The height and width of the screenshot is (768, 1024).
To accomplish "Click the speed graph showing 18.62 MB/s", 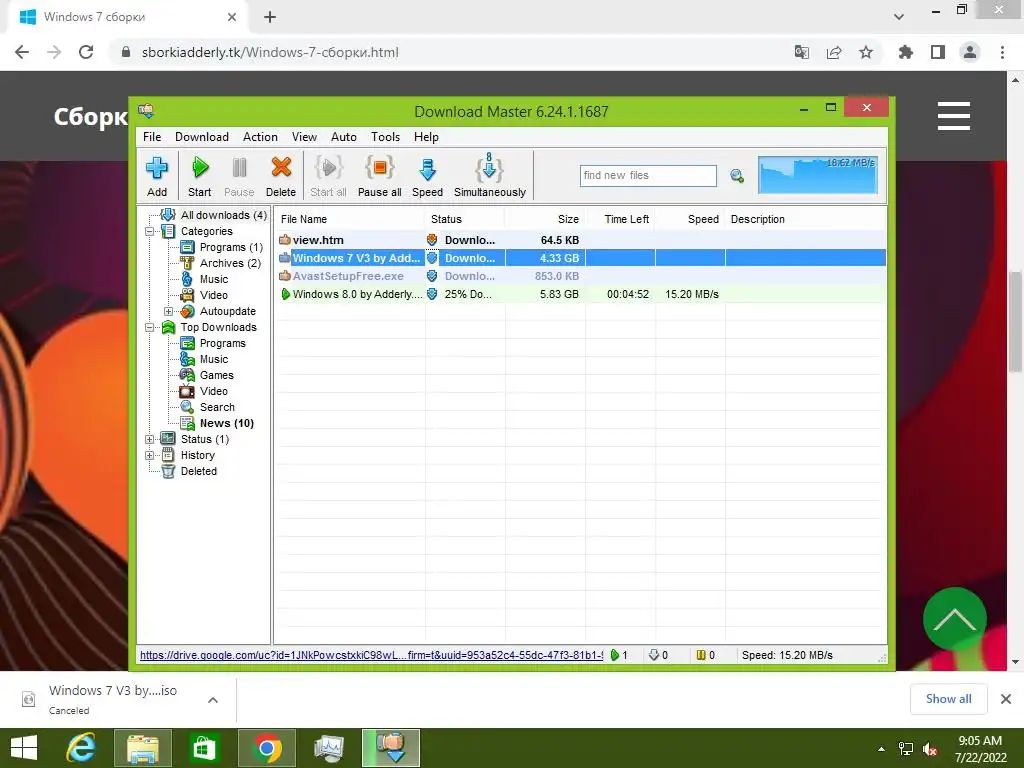I will (818, 174).
